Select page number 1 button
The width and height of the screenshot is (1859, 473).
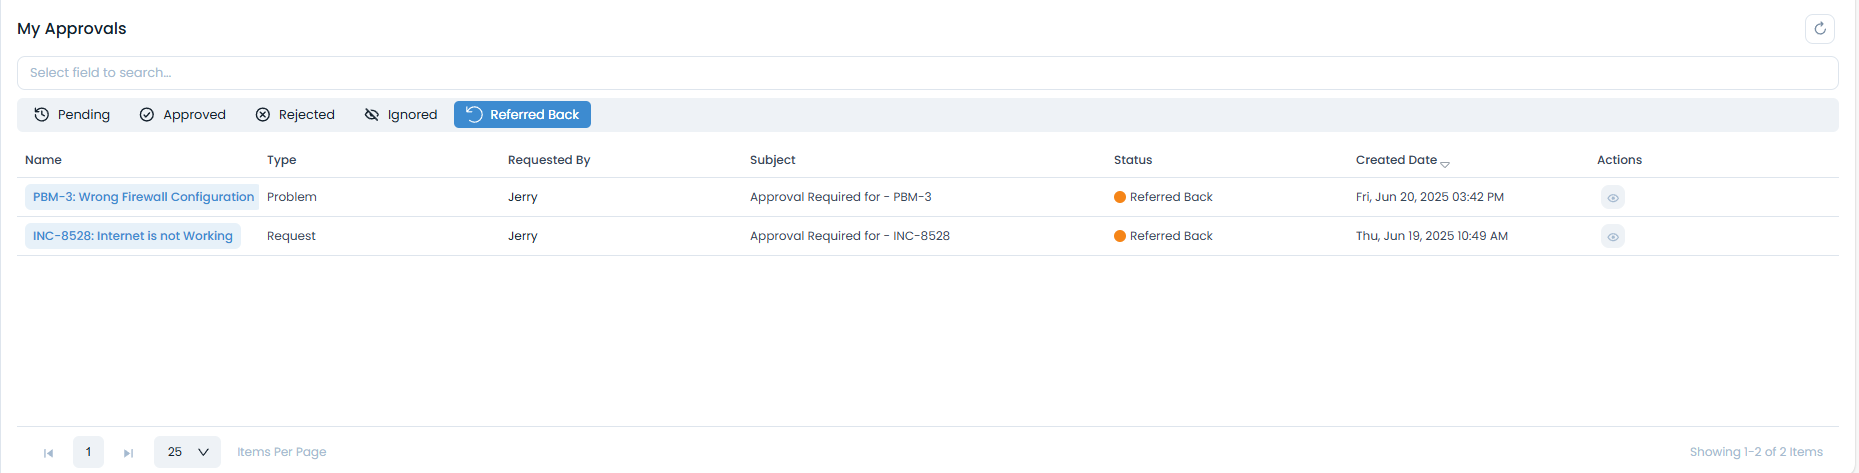88,452
